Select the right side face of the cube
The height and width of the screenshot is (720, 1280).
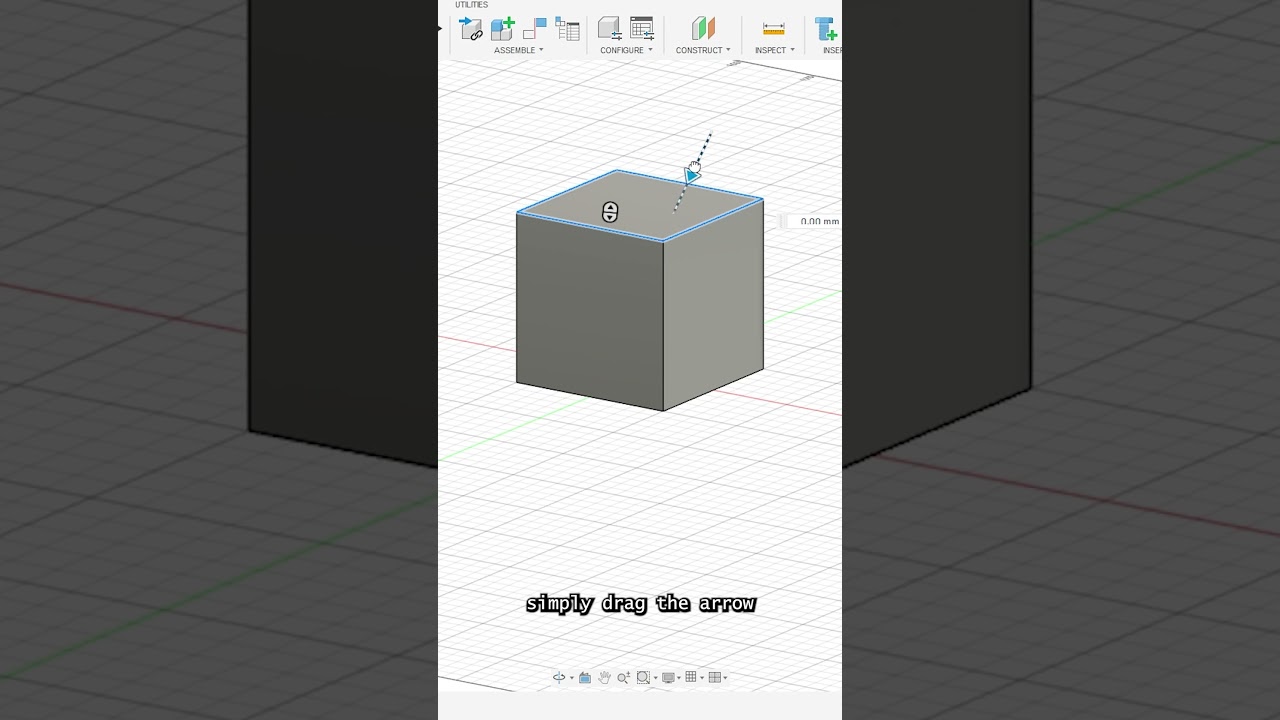[x=714, y=304]
